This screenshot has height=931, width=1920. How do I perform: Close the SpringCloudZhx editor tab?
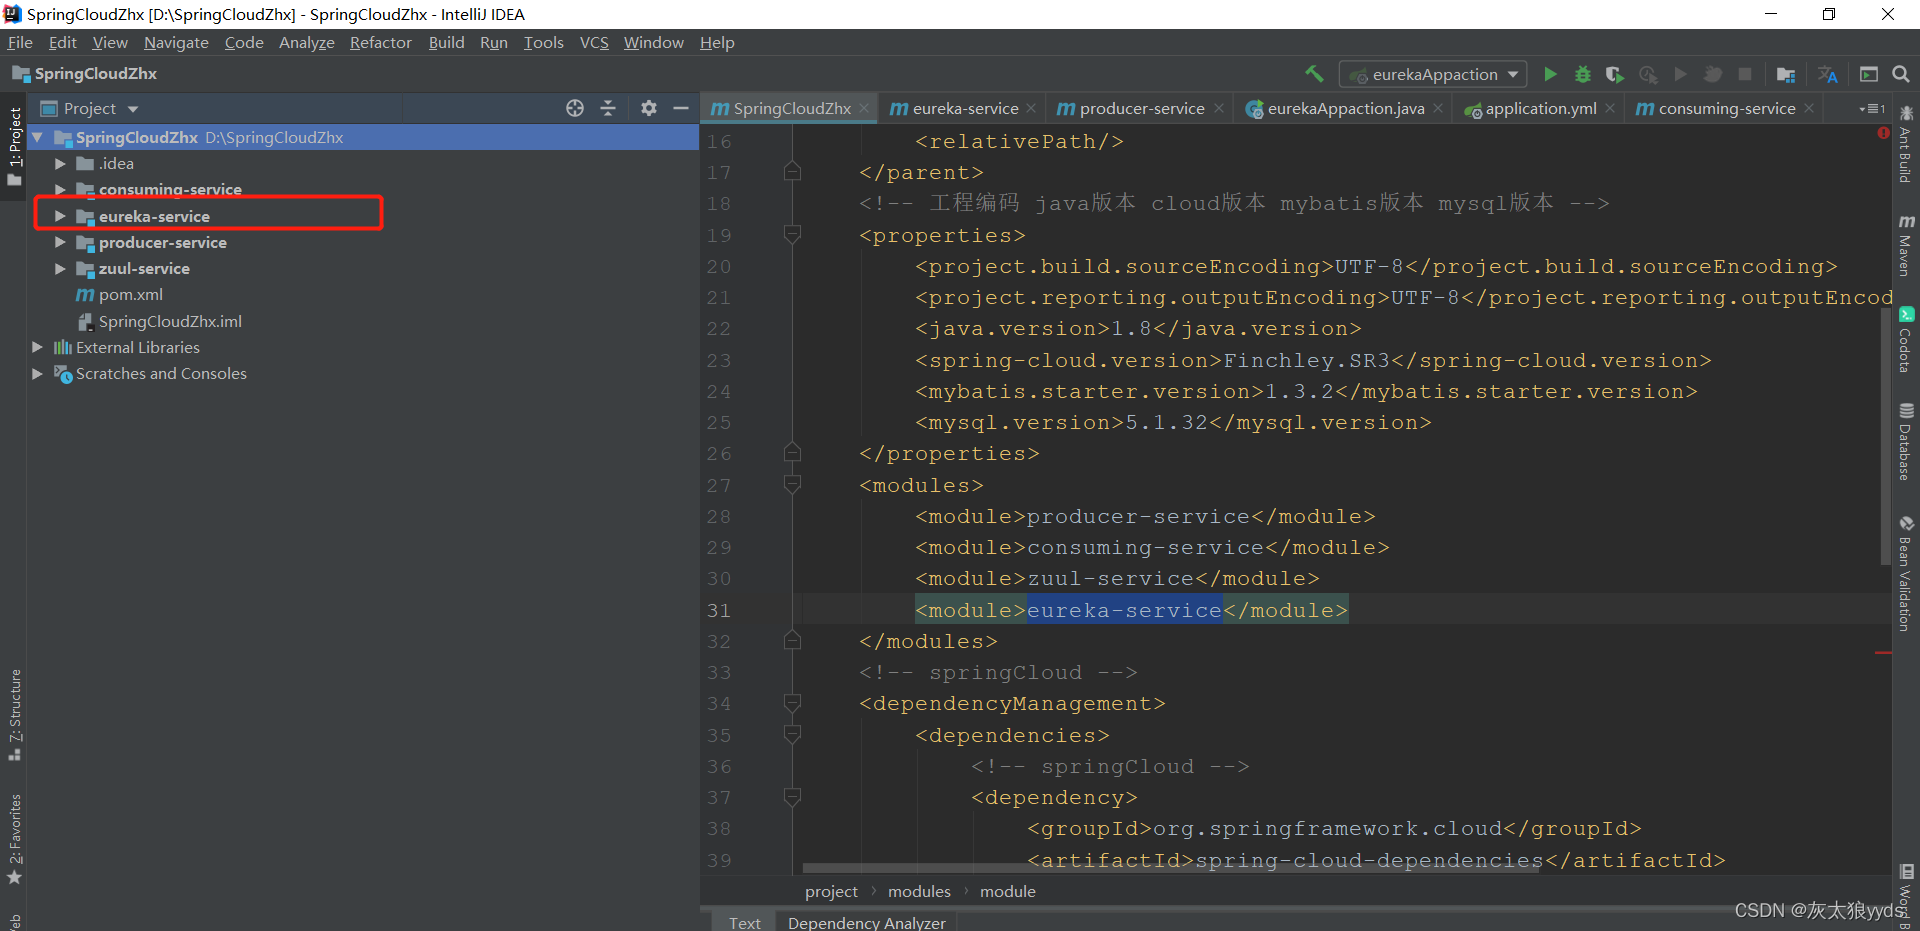click(864, 108)
